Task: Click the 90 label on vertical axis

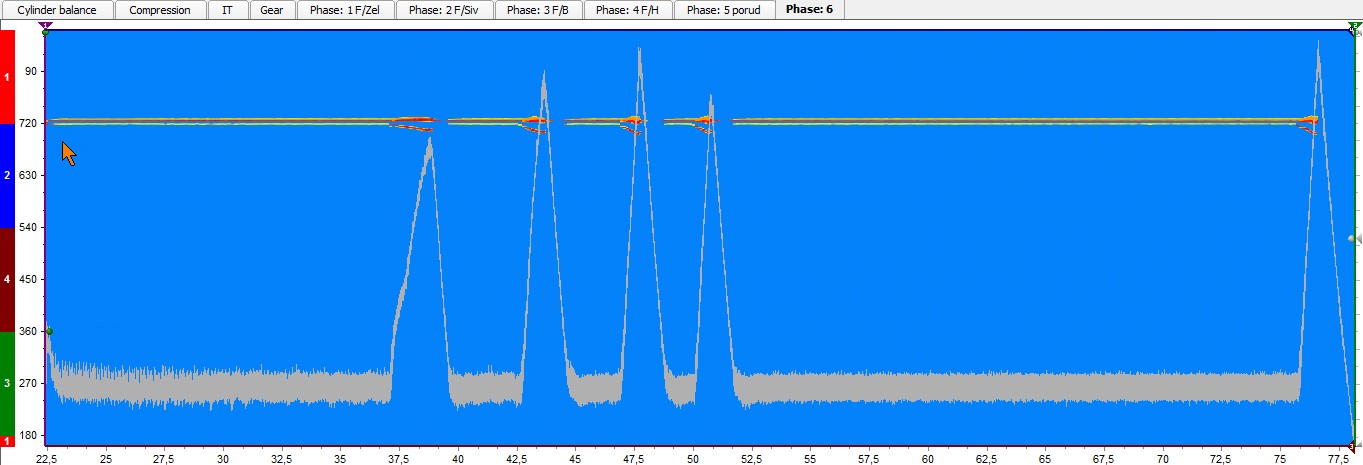Action: 31,71
